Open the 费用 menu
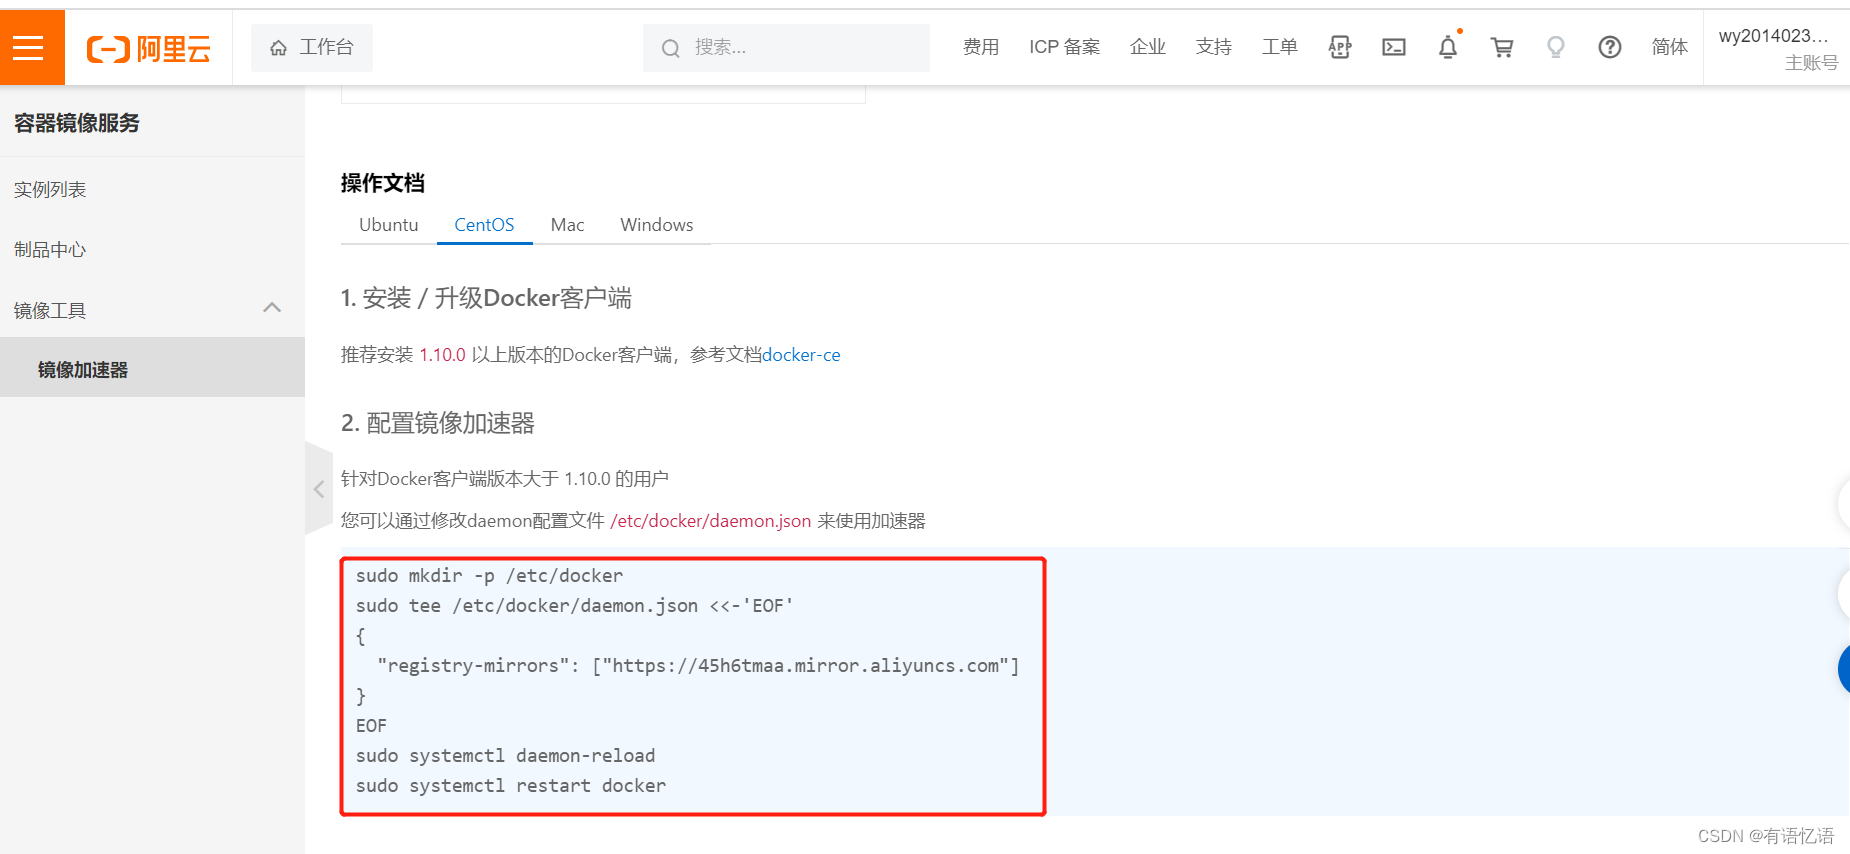 (981, 47)
